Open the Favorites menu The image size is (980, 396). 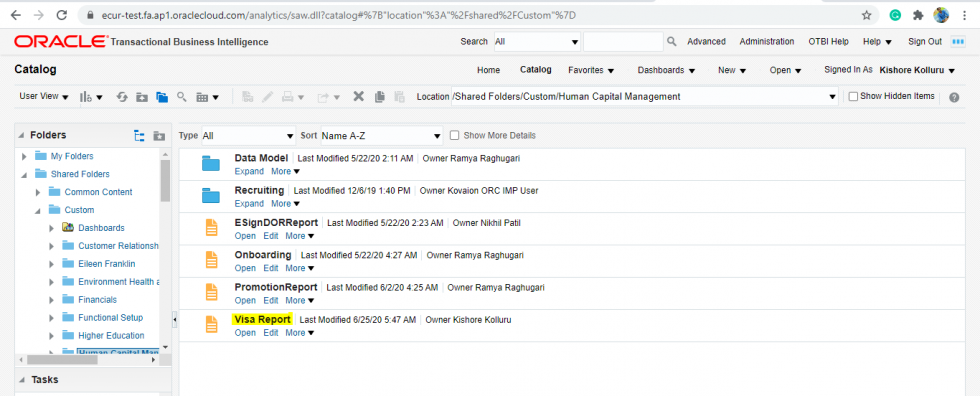click(x=591, y=70)
